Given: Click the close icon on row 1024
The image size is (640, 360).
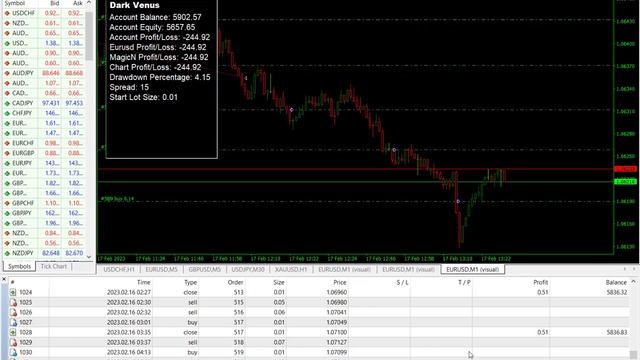Looking at the screenshot, I should (13, 292).
